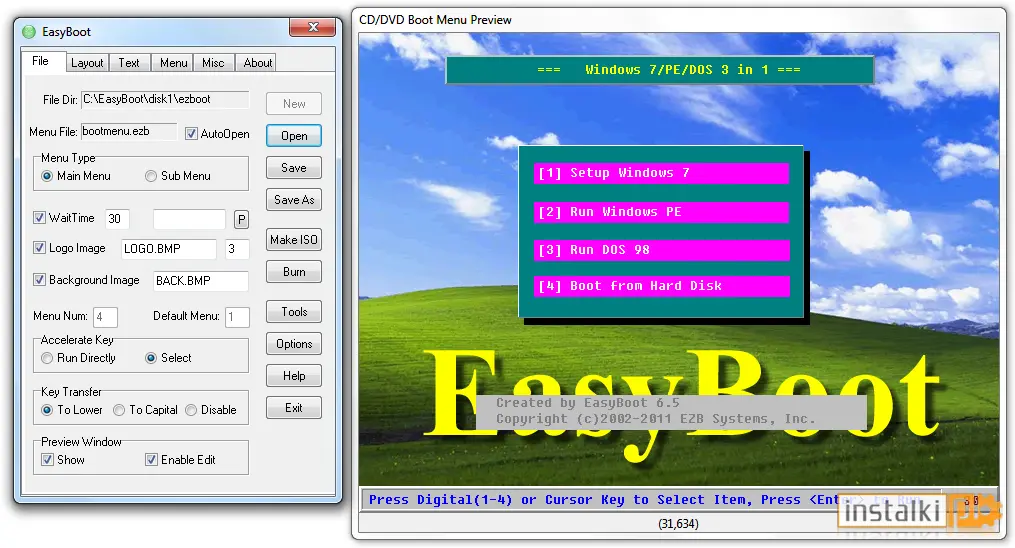Click the File Dir path field
The width and height of the screenshot is (1015, 548).
coord(165,100)
